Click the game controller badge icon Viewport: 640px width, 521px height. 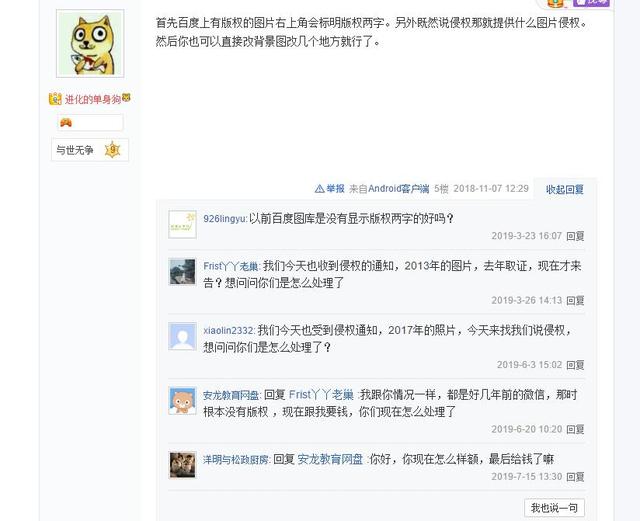pos(66,122)
